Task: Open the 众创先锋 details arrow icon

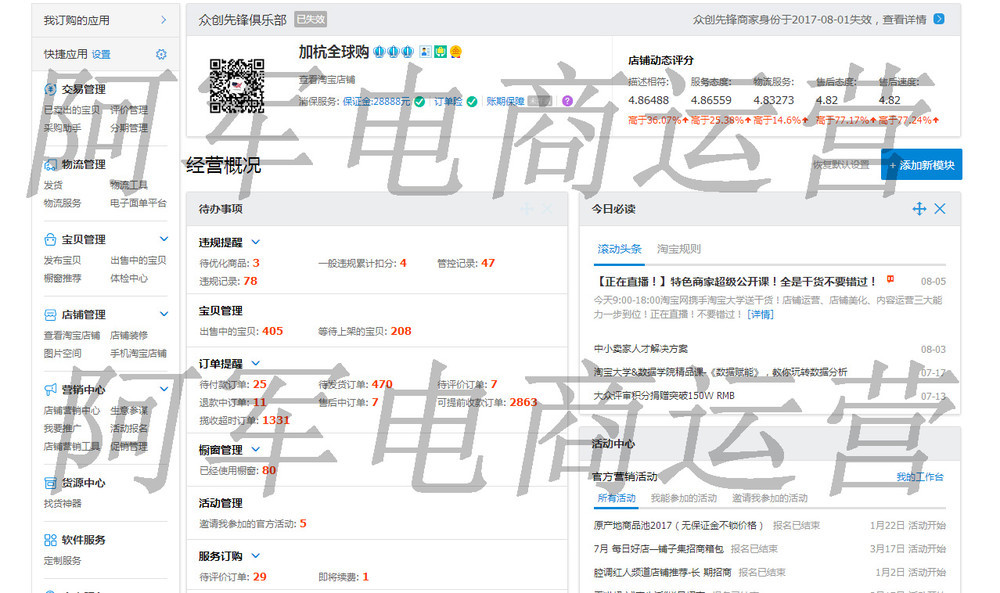Action: pos(939,19)
